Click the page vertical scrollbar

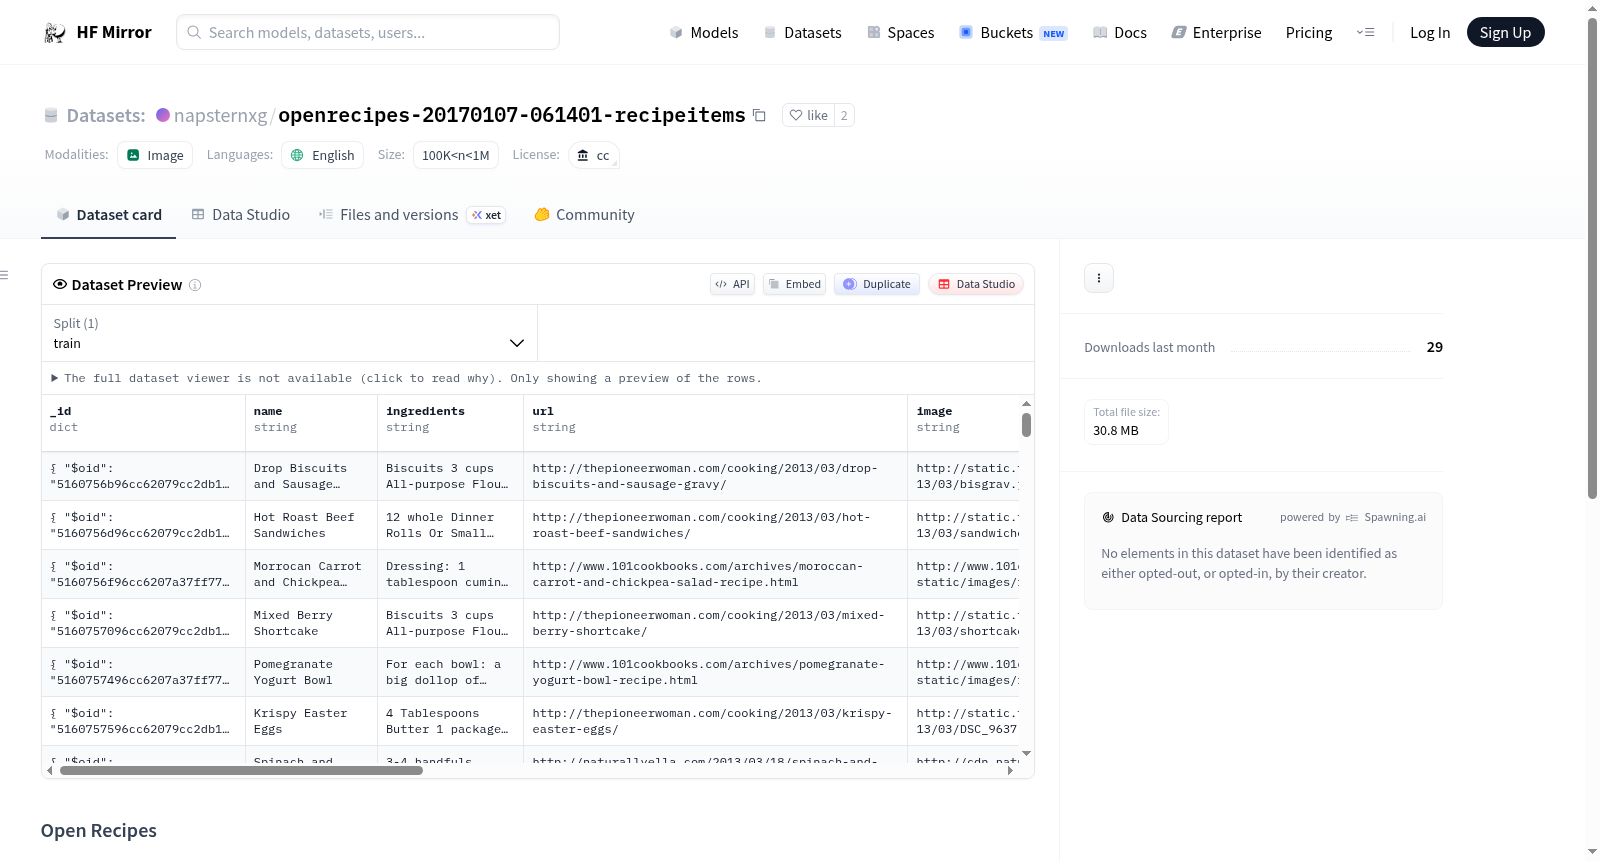[x=1592, y=258]
